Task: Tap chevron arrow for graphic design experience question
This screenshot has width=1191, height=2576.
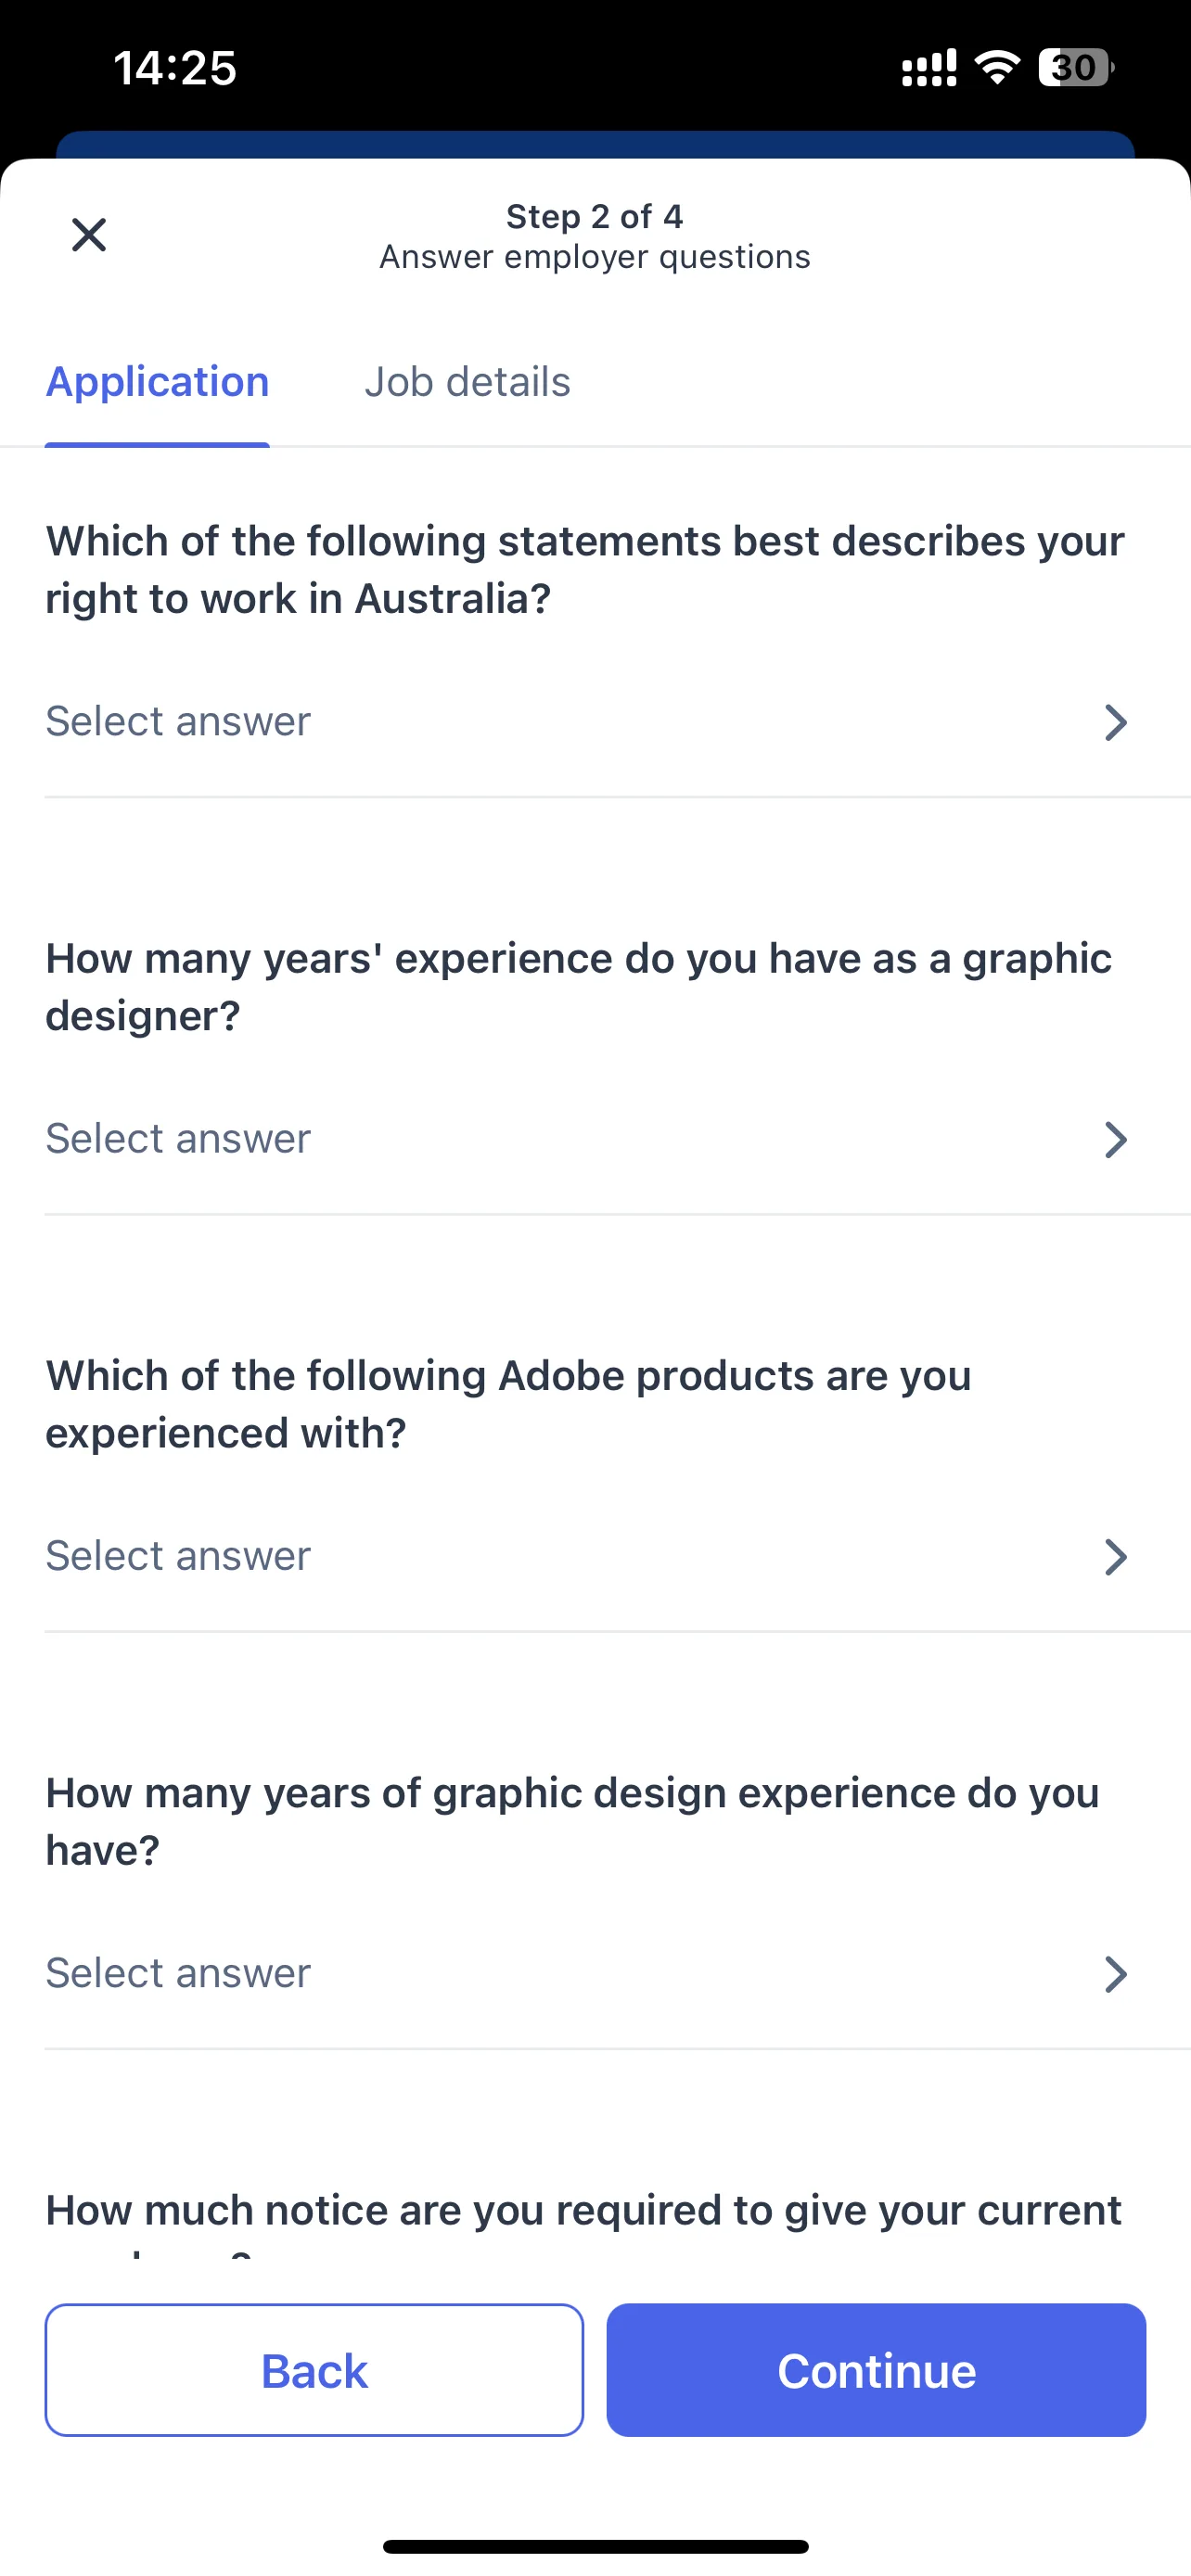Action: click(1115, 1973)
